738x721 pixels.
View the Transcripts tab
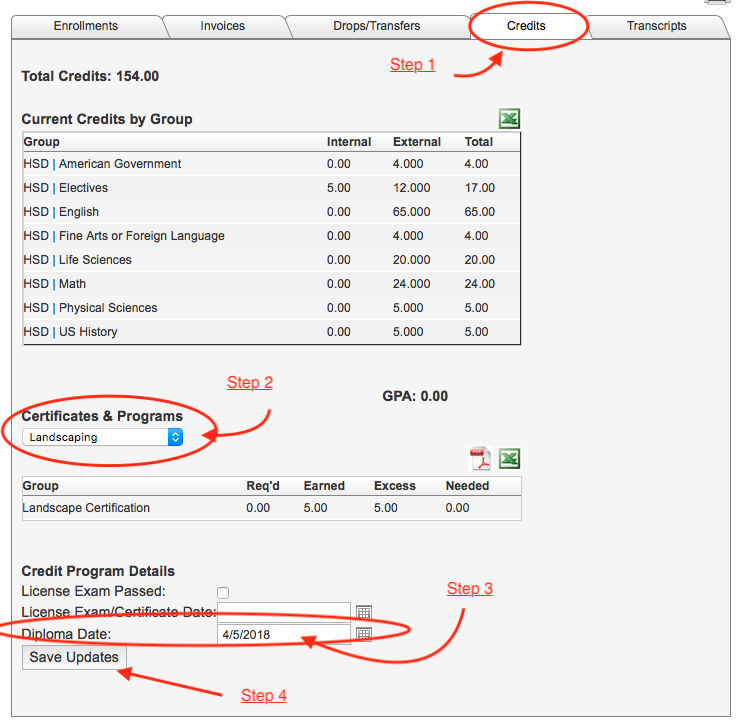click(x=656, y=26)
